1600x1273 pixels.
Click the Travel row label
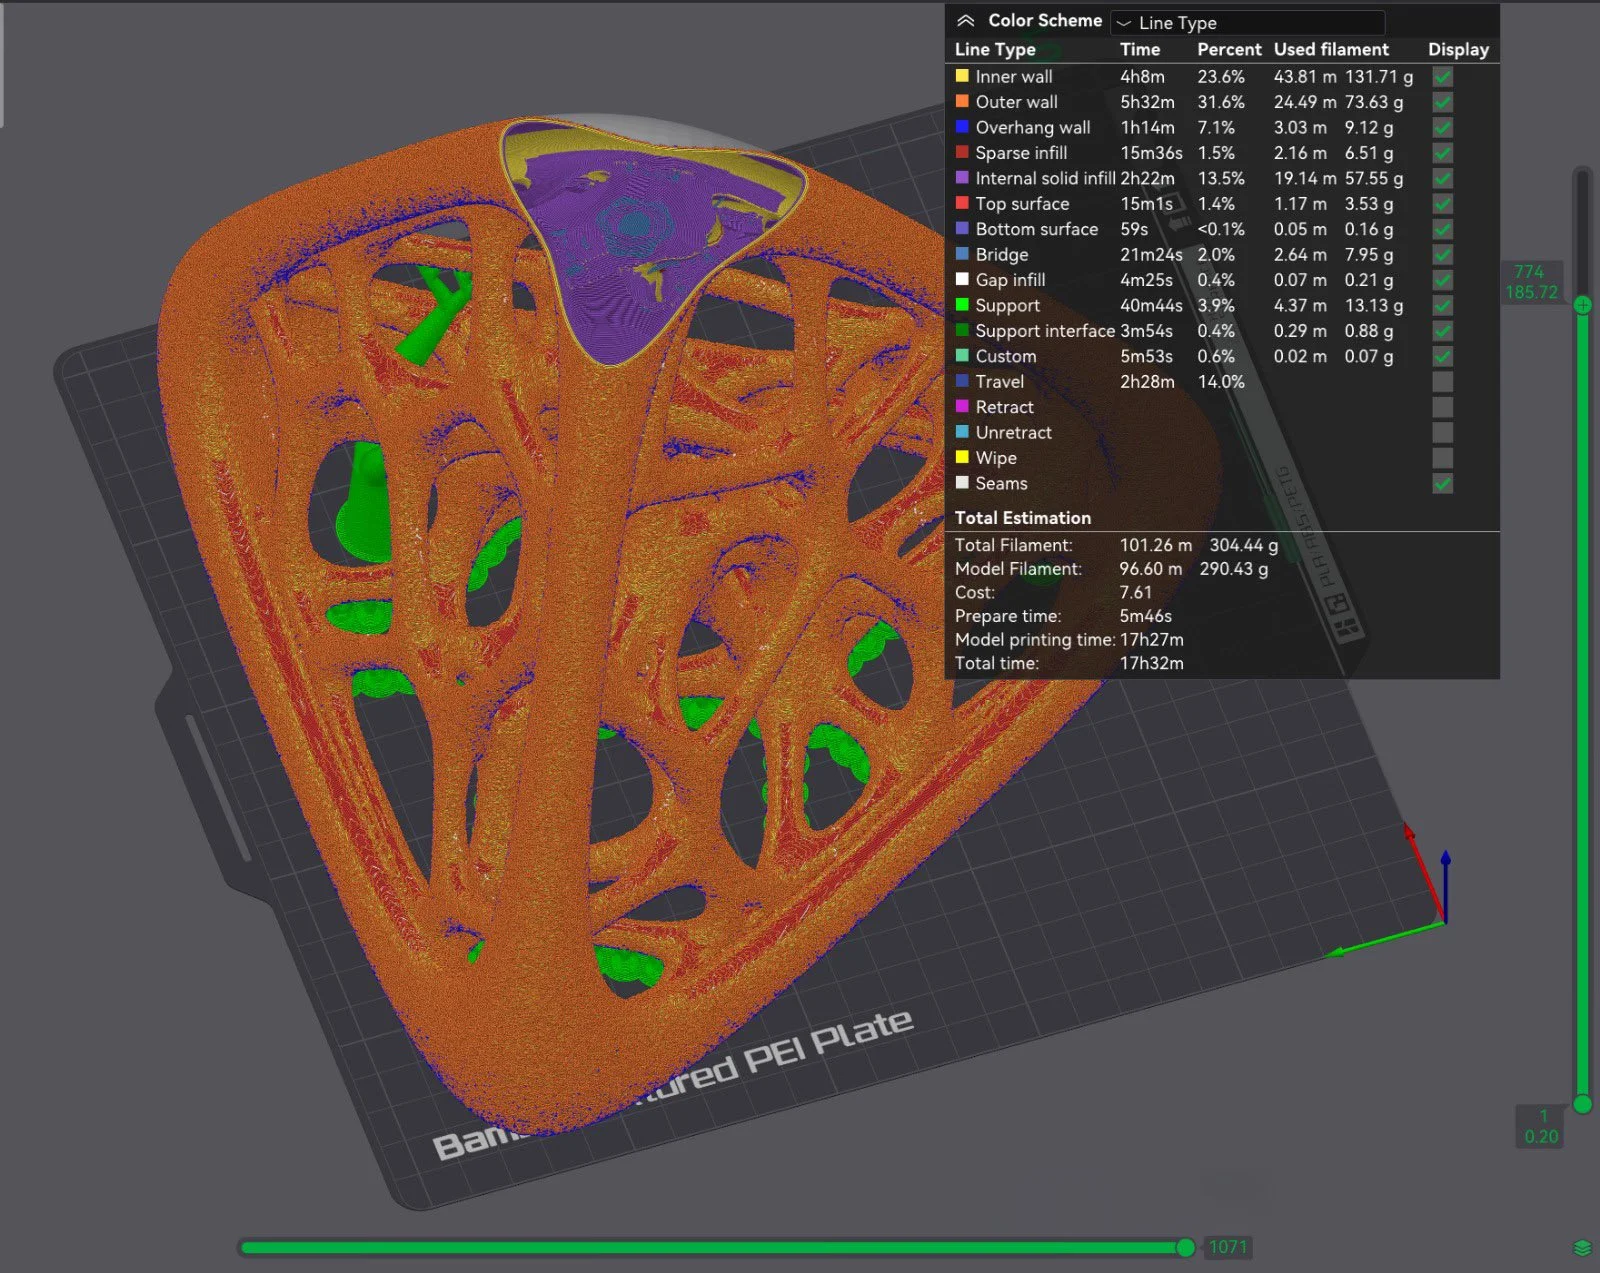coord(1000,382)
